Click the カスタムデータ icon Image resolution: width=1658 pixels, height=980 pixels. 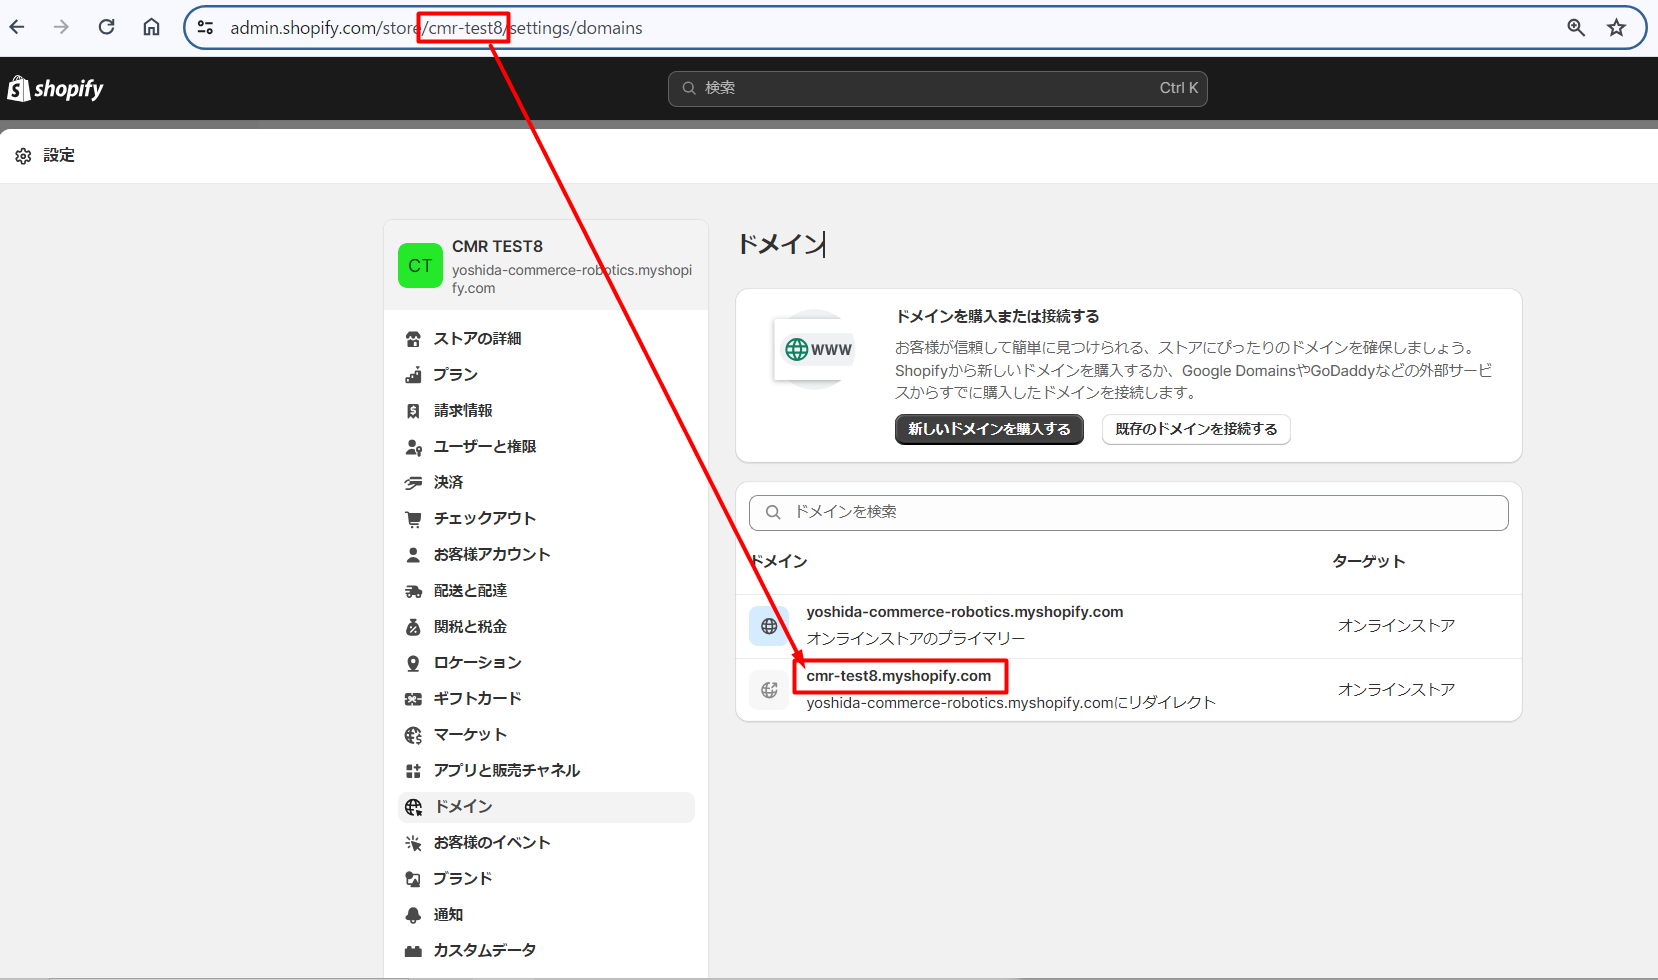[x=413, y=951]
